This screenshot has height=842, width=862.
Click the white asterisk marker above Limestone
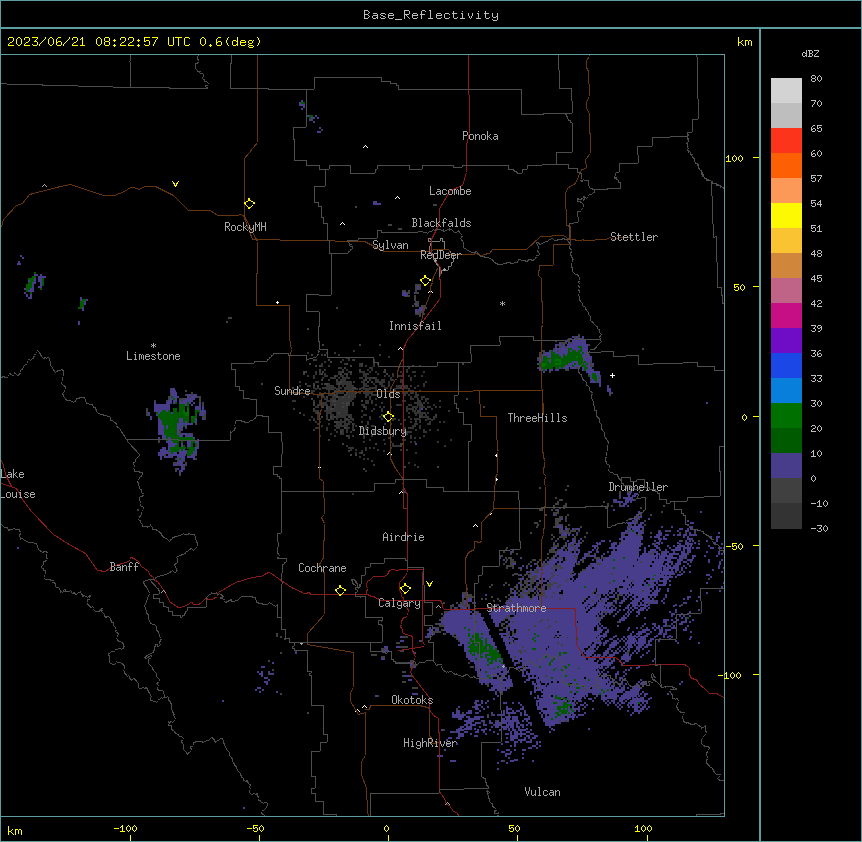tap(153, 345)
